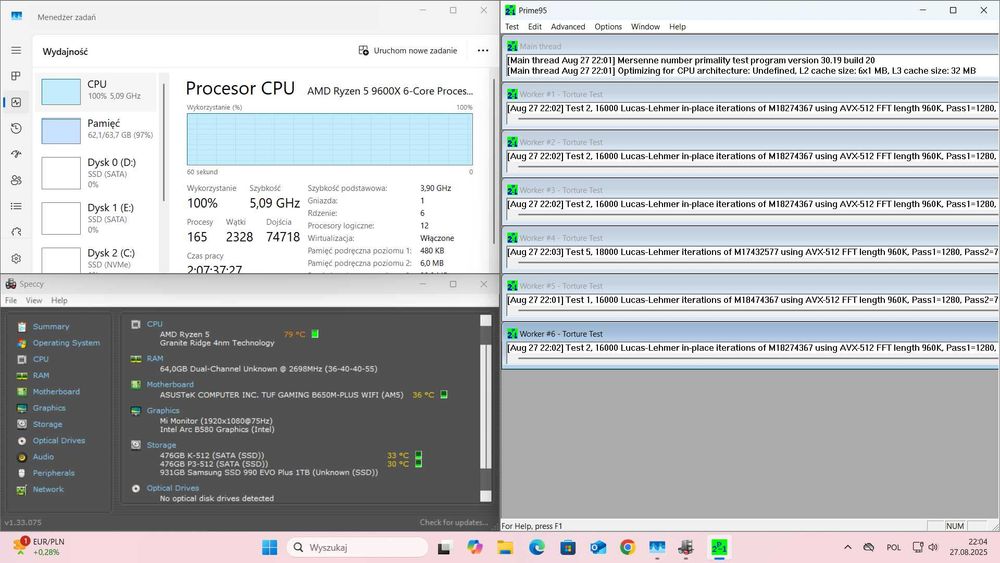The width and height of the screenshot is (1000, 563).
Task: Open Prime95 Test menu
Action: [x=512, y=27]
